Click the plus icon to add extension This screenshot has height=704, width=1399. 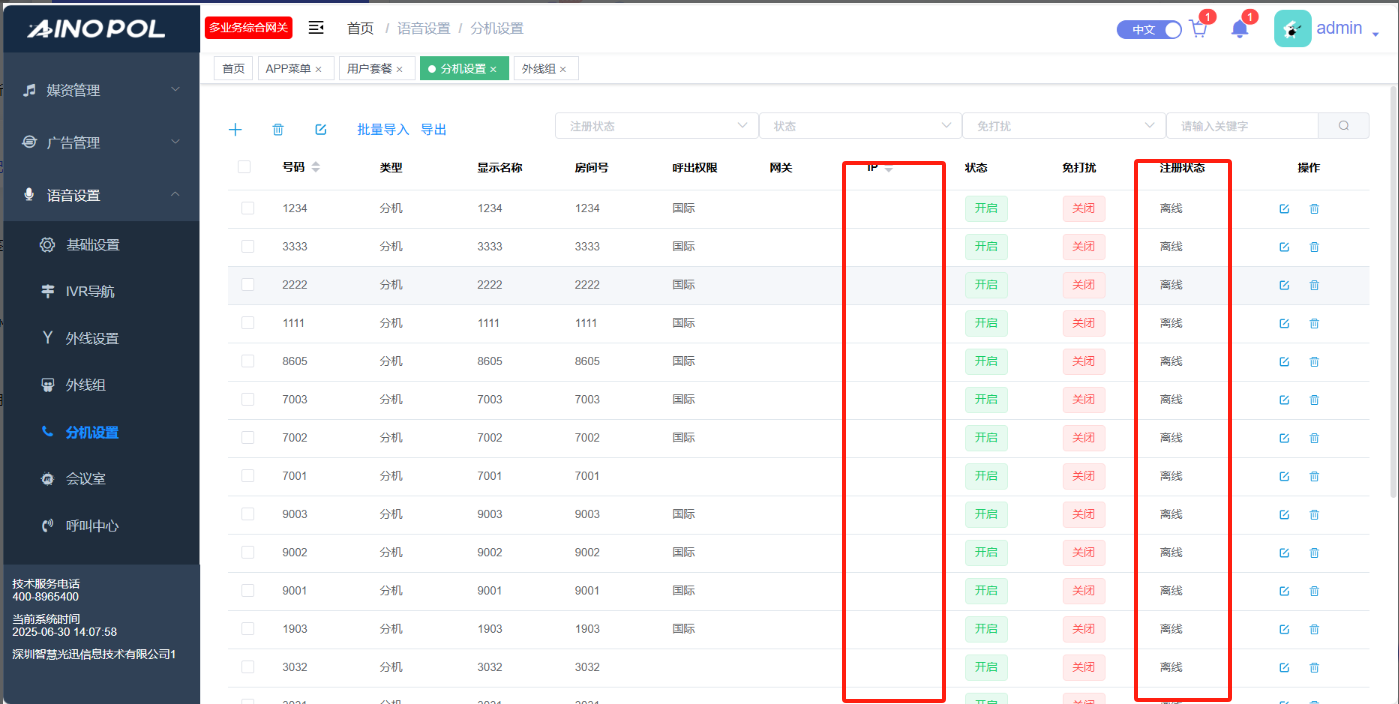(x=236, y=130)
